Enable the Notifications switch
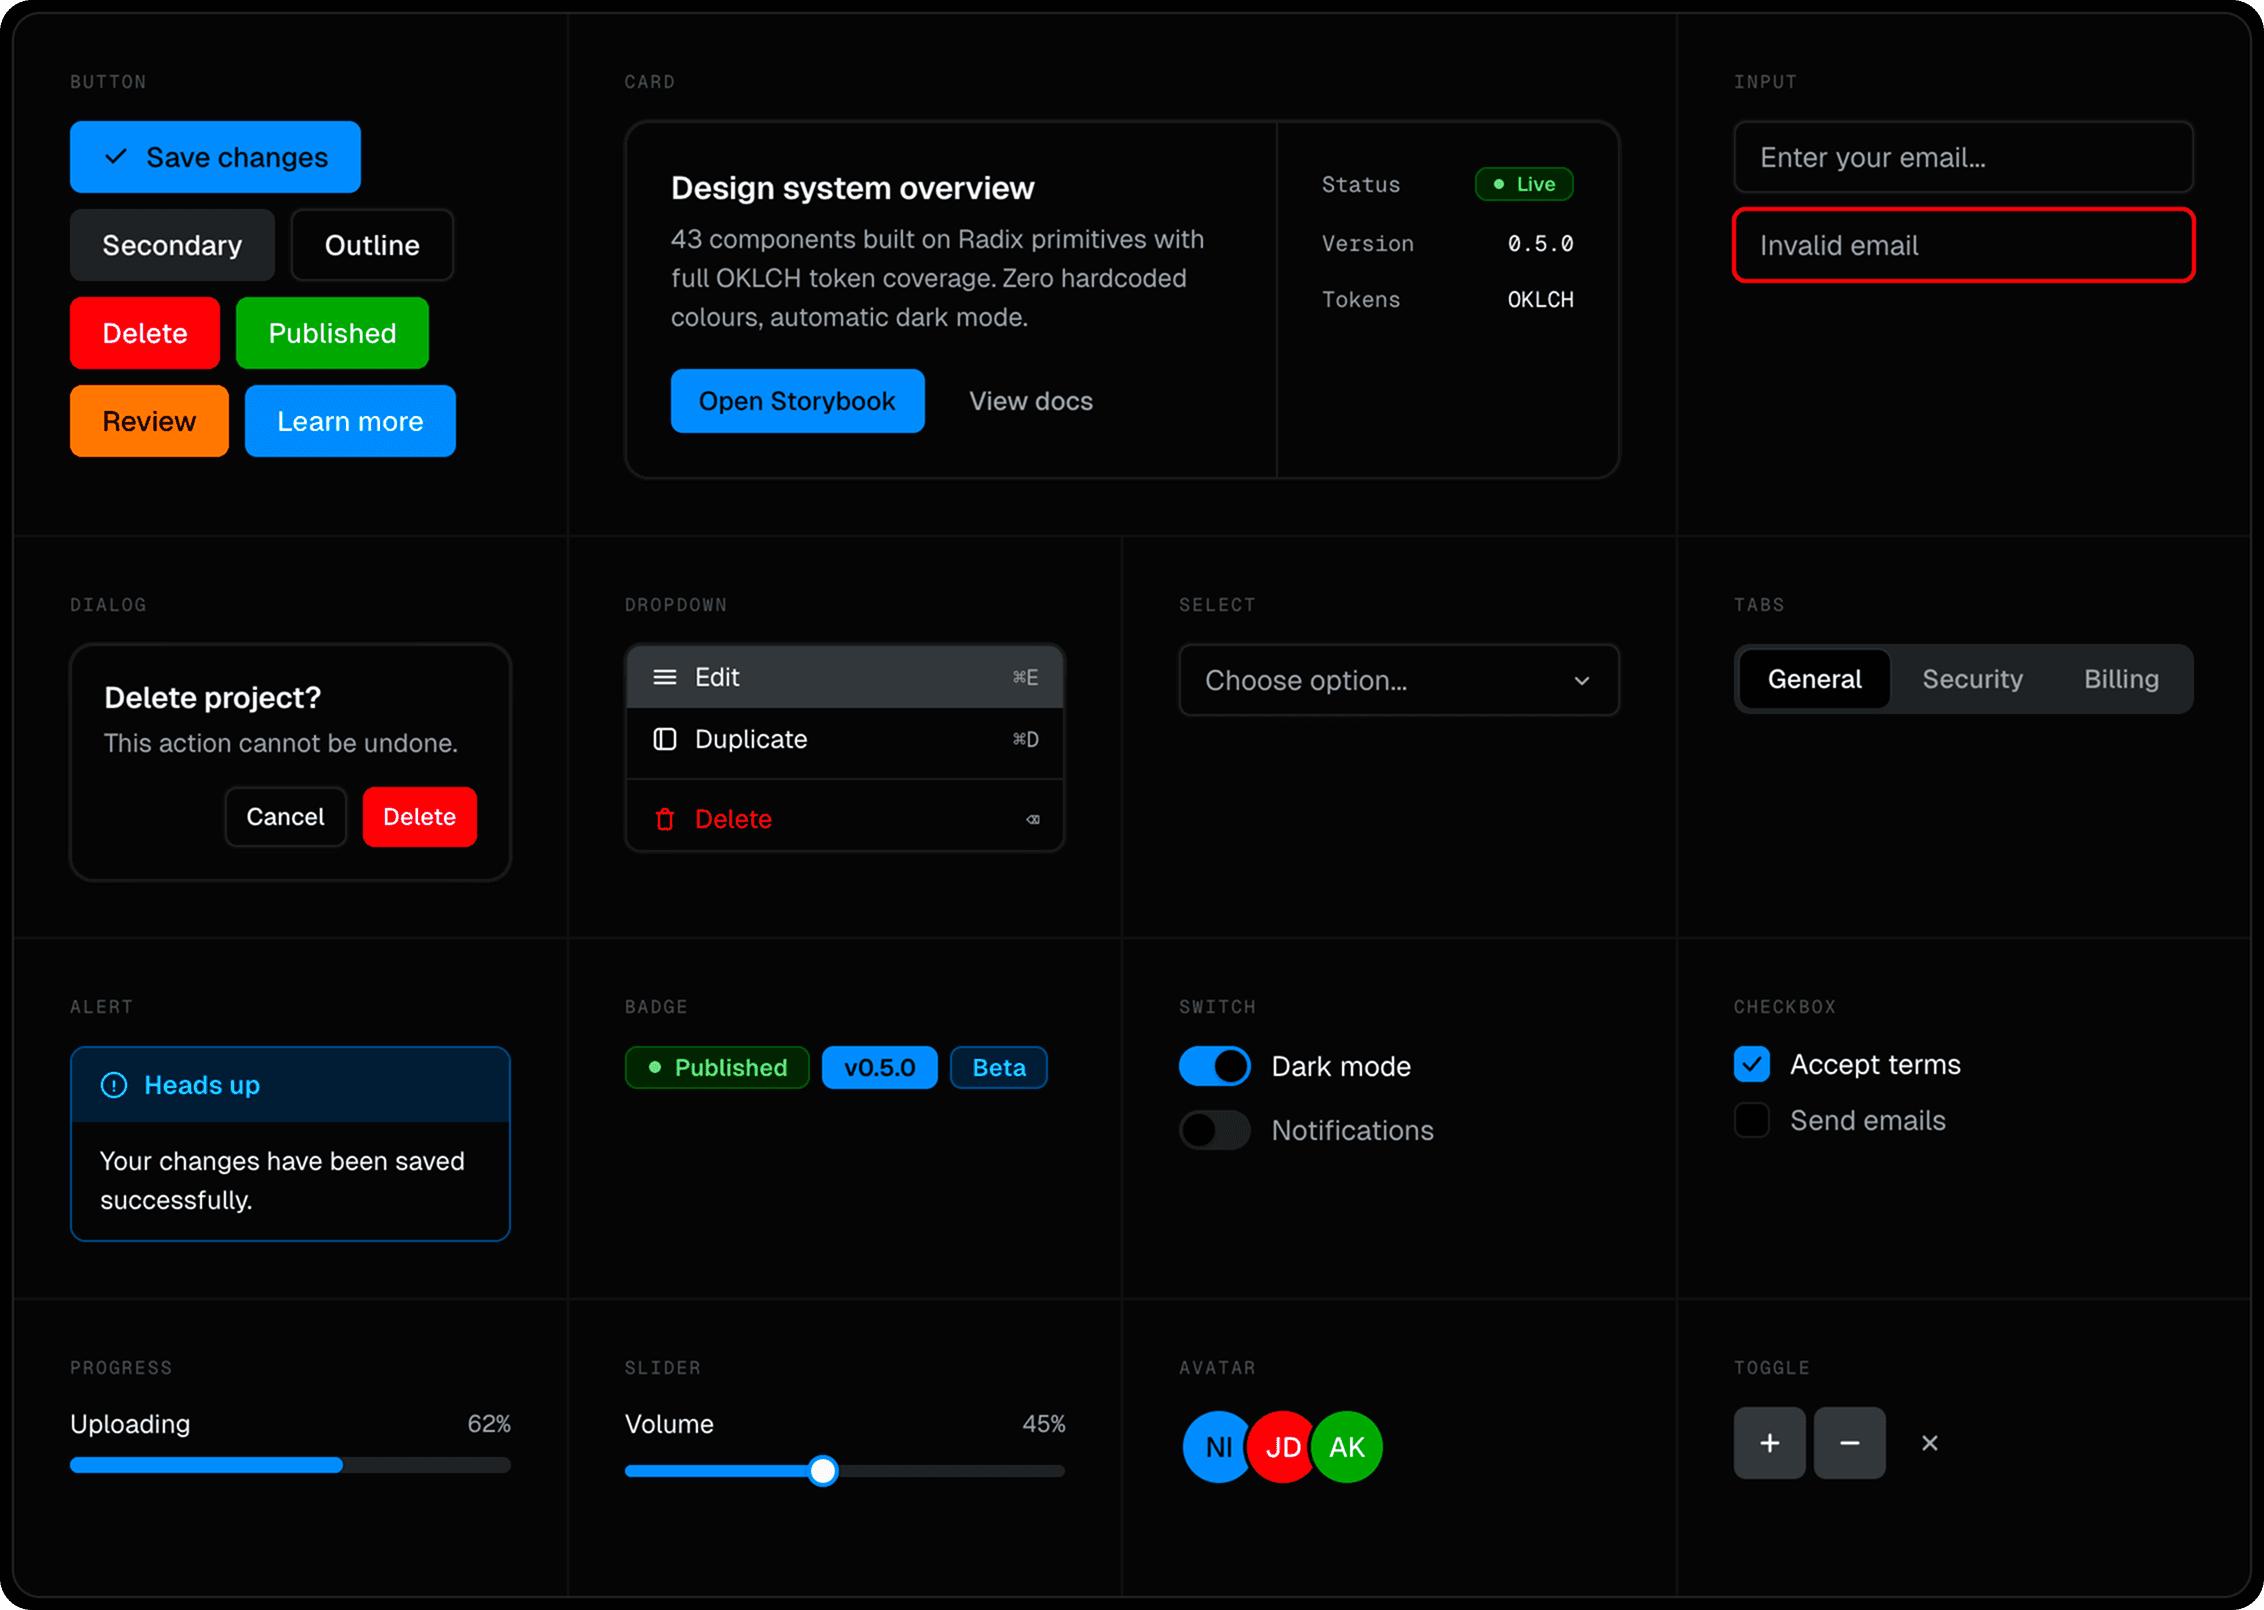2264x1610 pixels. (x=1214, y=1130)
